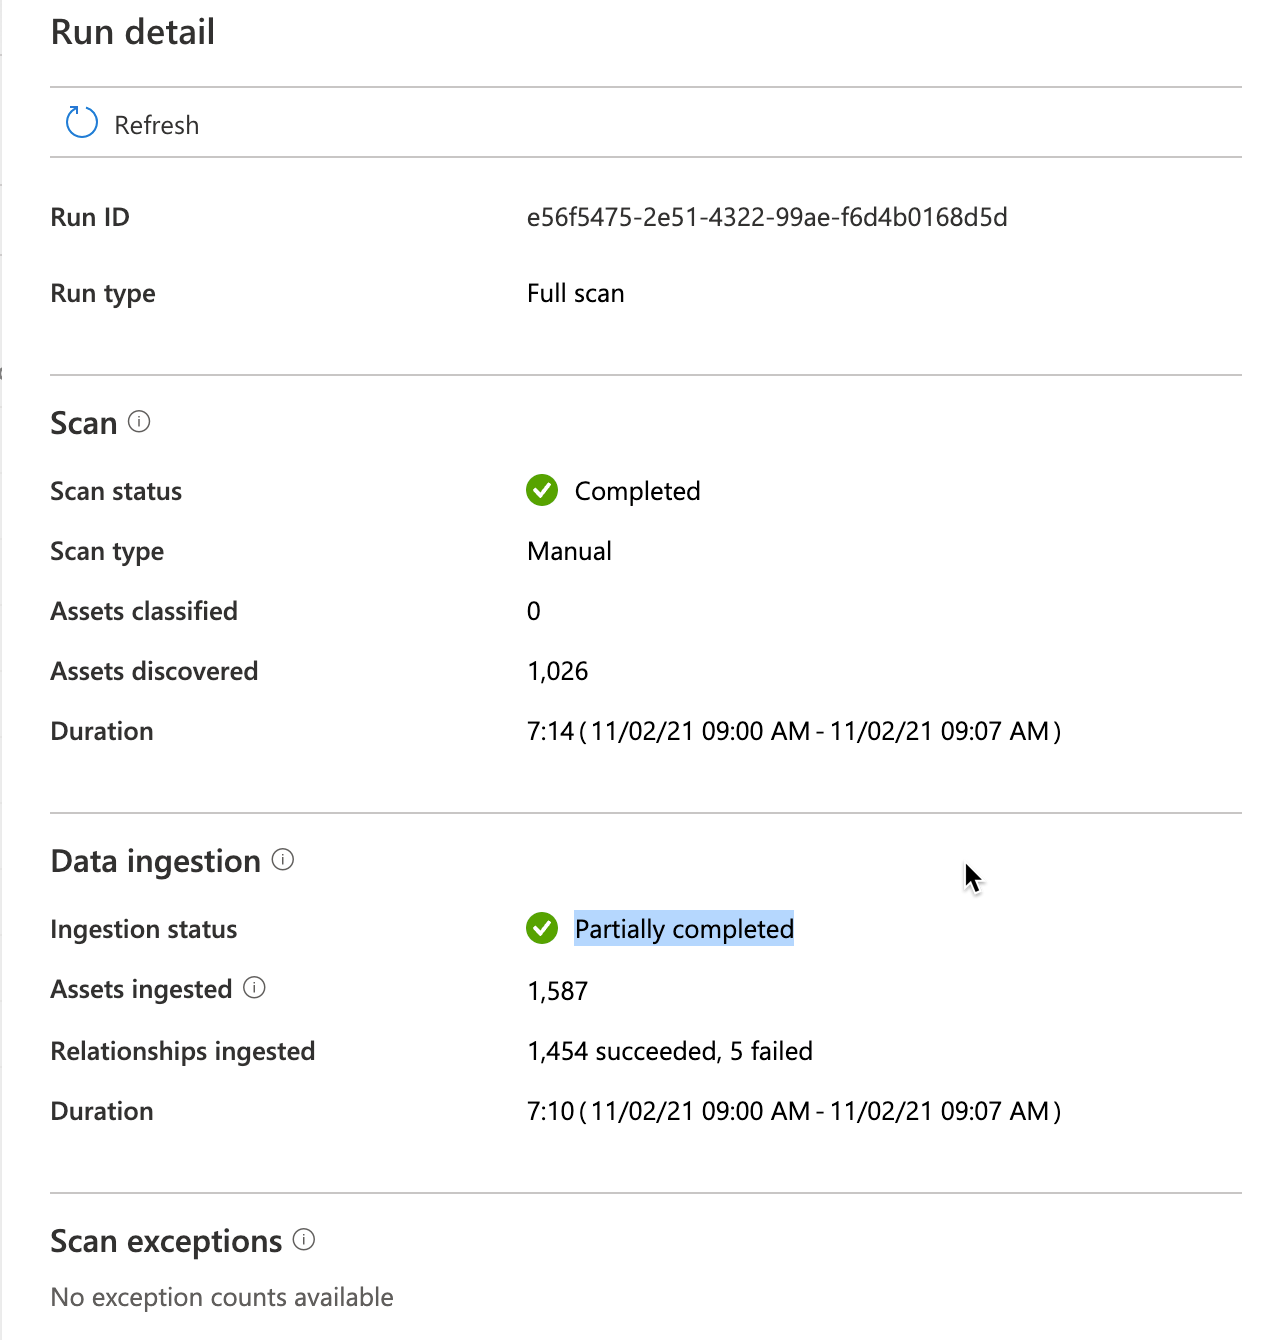
Task: Click the circular Refresh arrow icon
Action: pyautogui.click(x=80, y=122)
